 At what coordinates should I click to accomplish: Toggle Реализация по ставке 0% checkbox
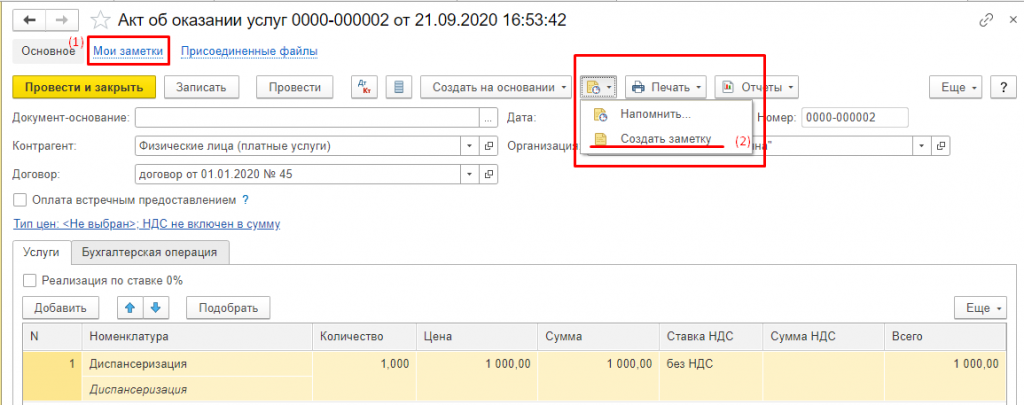tap(29, 281)
